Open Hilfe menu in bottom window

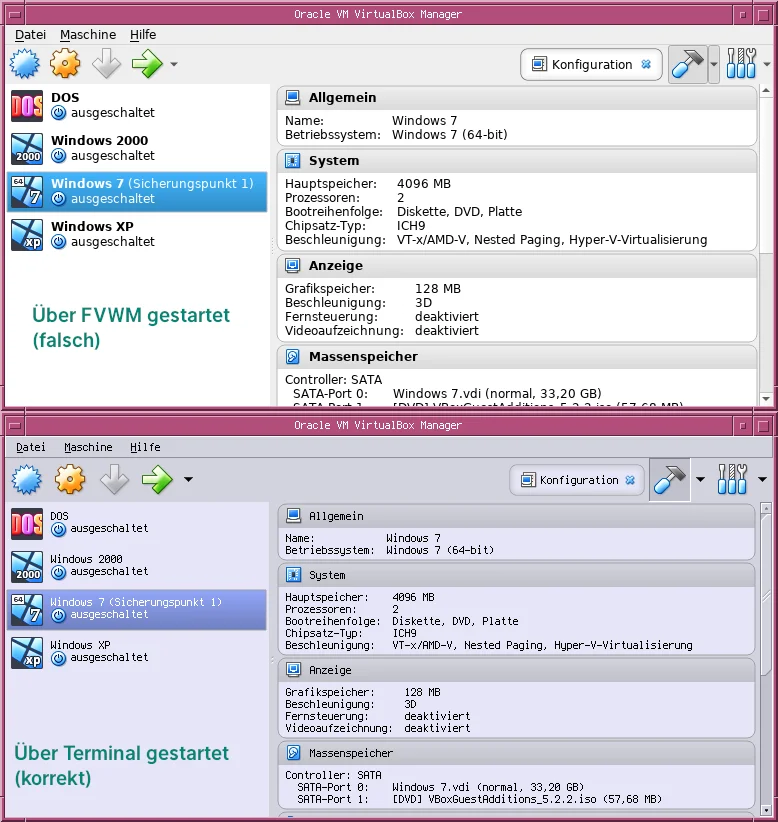coord(145,447)
